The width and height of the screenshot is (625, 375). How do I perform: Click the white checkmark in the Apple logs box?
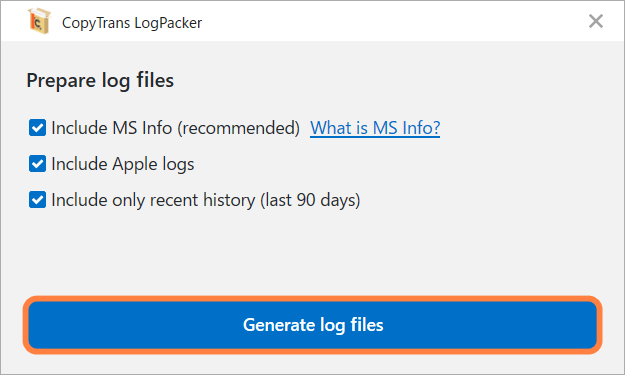tap(37, 164)
